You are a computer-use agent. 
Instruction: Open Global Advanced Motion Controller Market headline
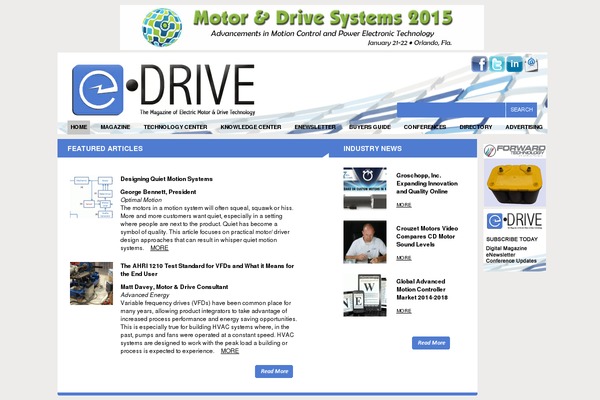422,289
